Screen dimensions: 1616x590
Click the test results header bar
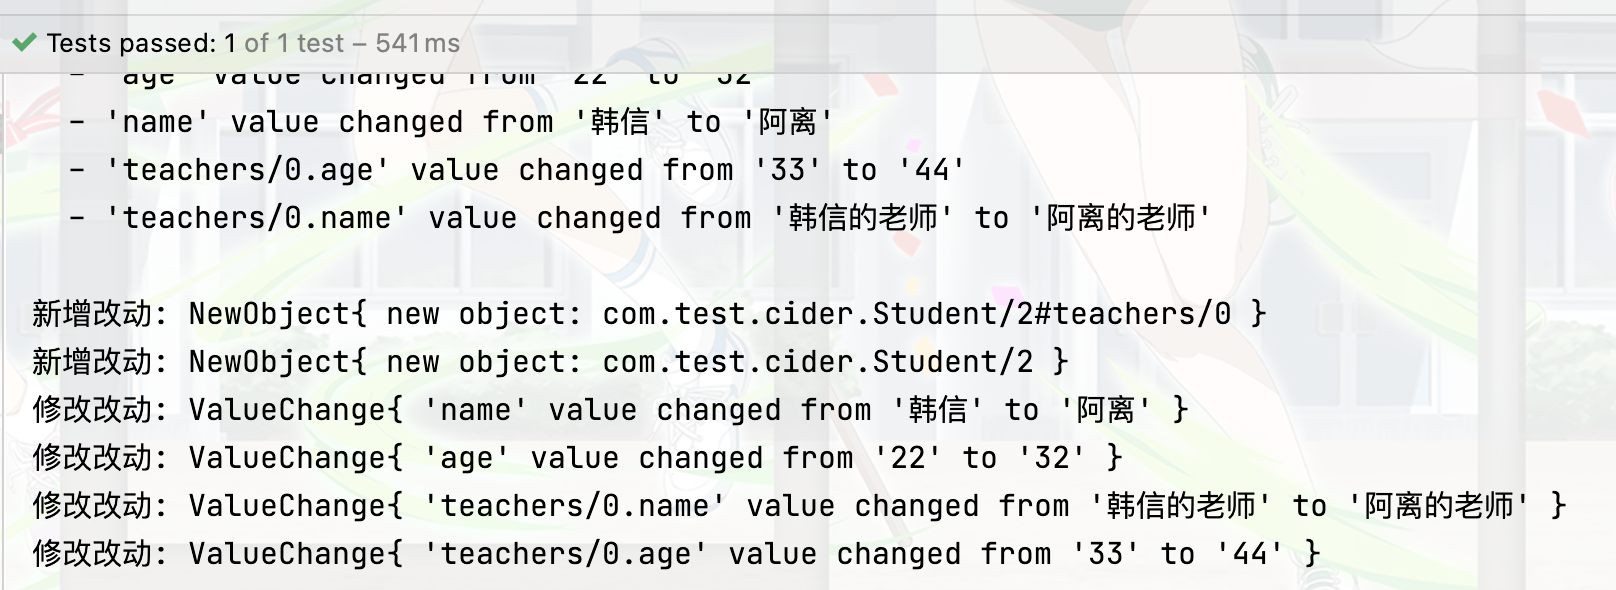(800, 43)
